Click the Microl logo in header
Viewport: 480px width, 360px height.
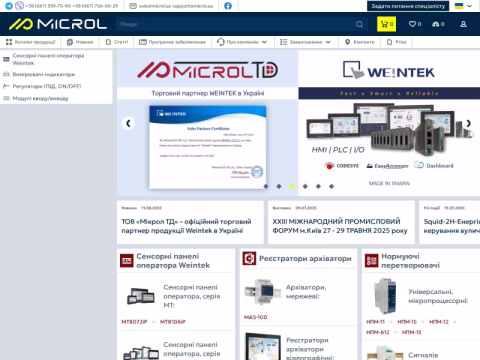[58, 24]
